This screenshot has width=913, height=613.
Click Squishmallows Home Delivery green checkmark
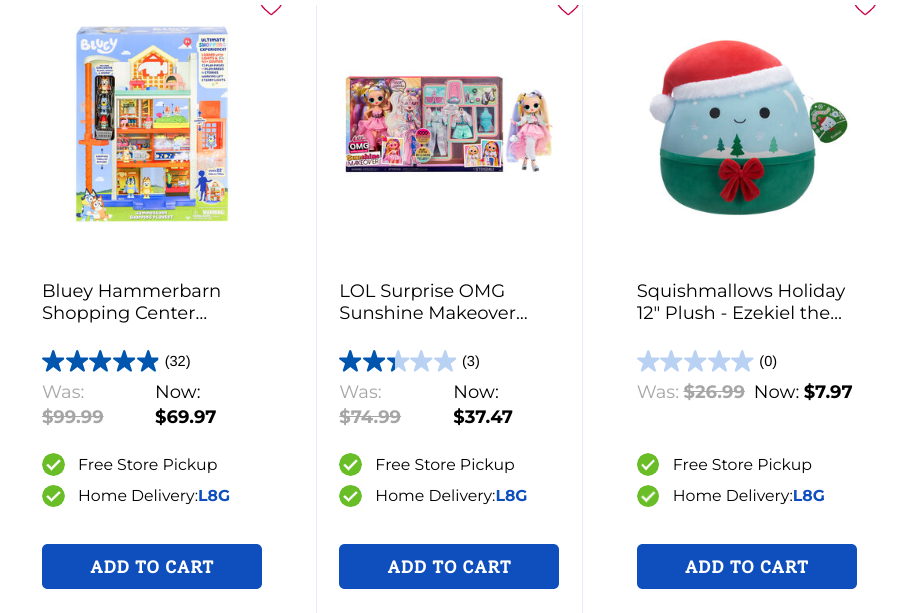click(x=648, y=496)
